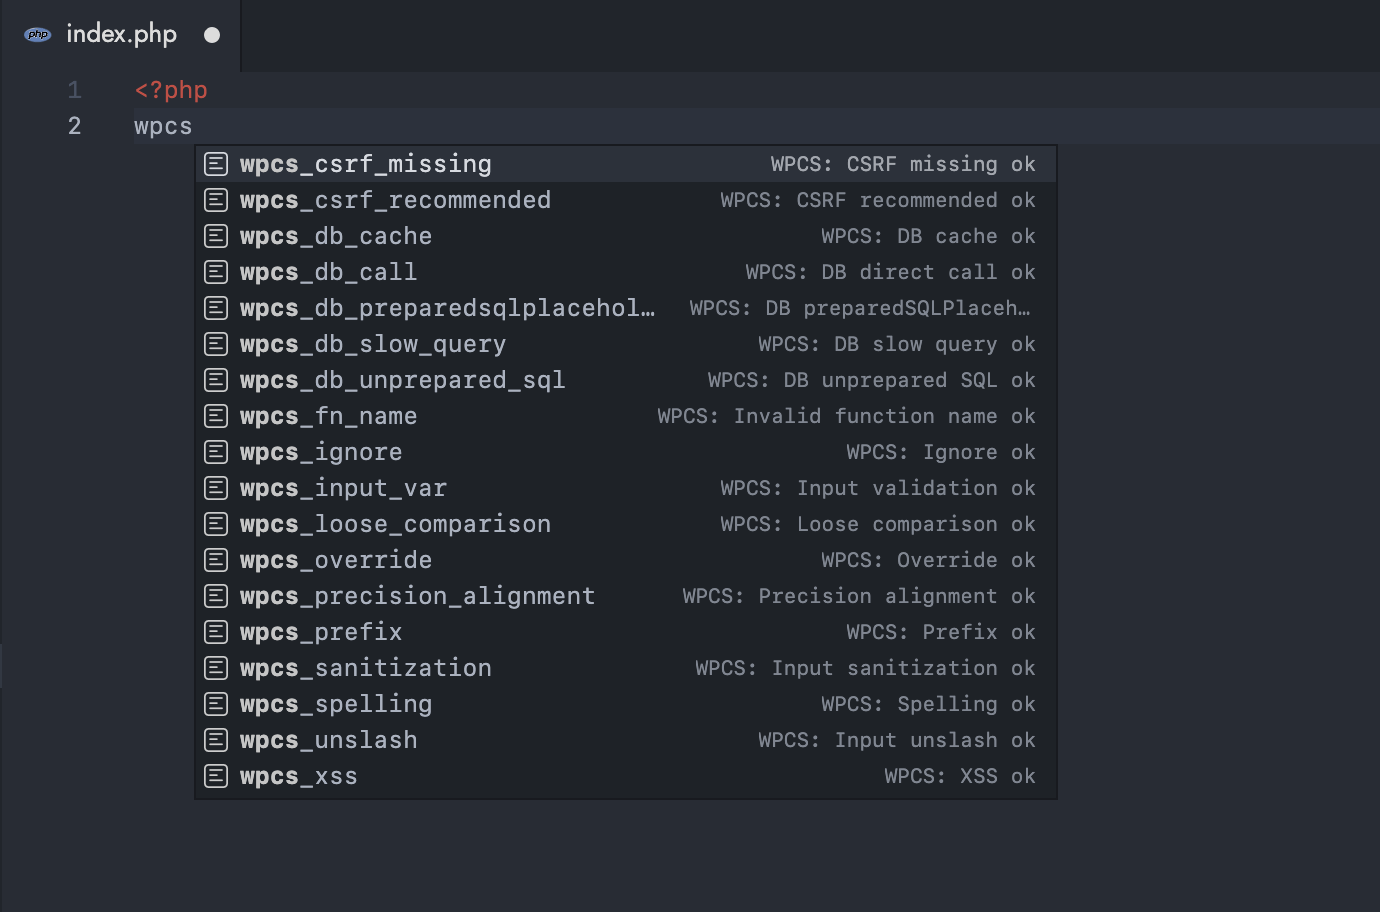The height and width of the screenshot is (912, 1380).
Task: Click snippet icon beside wpcs_unslash
Action: [x=216, y=740]
